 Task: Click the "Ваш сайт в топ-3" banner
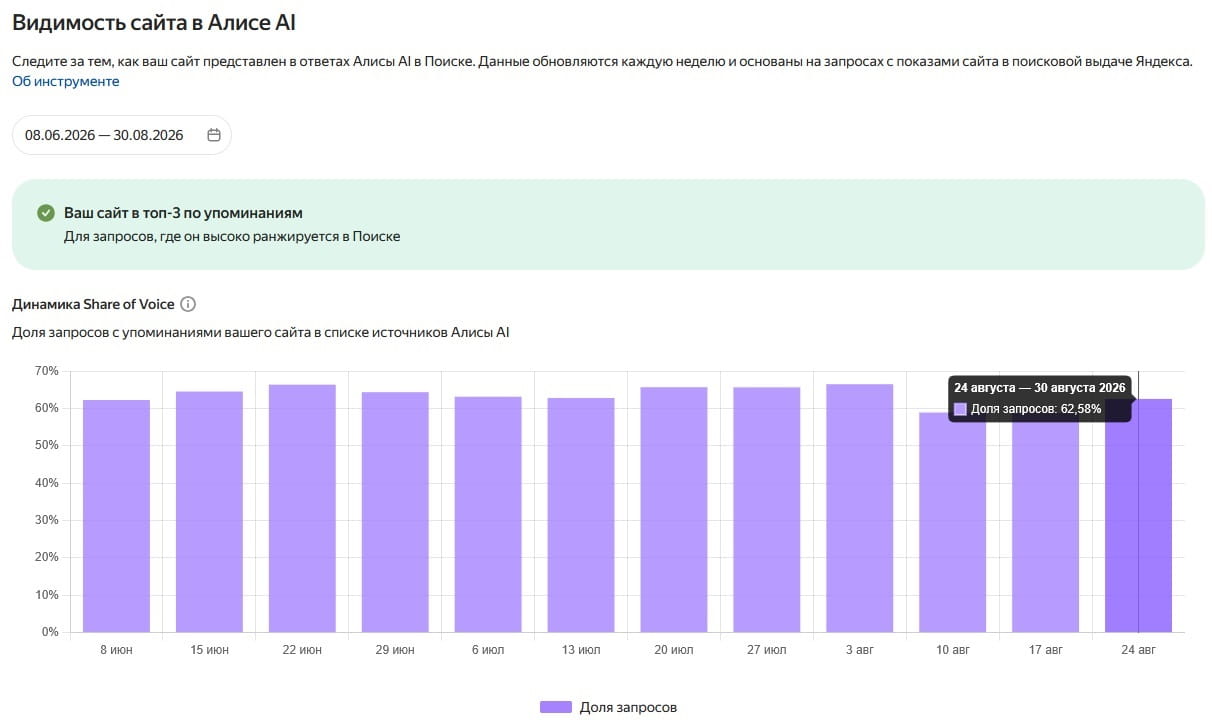(608, 225)
